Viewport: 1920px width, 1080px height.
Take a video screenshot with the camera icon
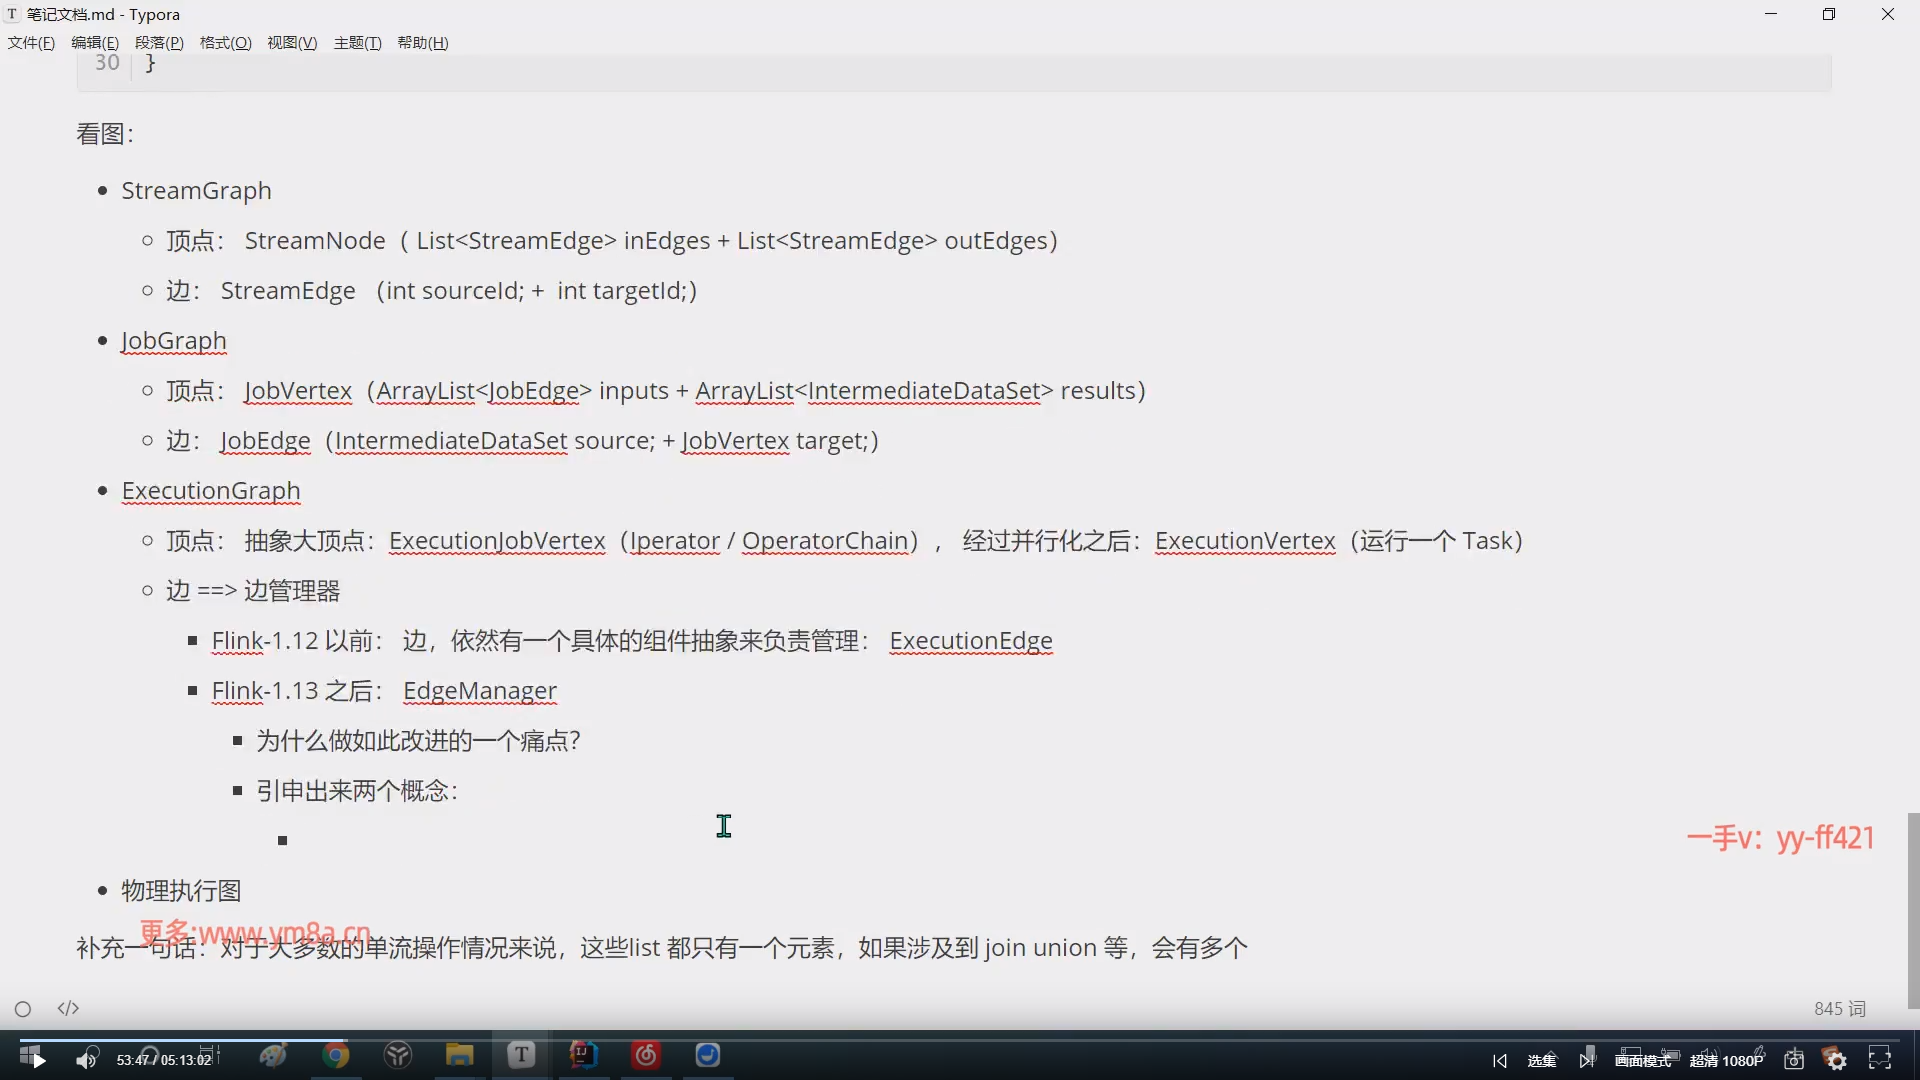[x=1794, y=1060]
